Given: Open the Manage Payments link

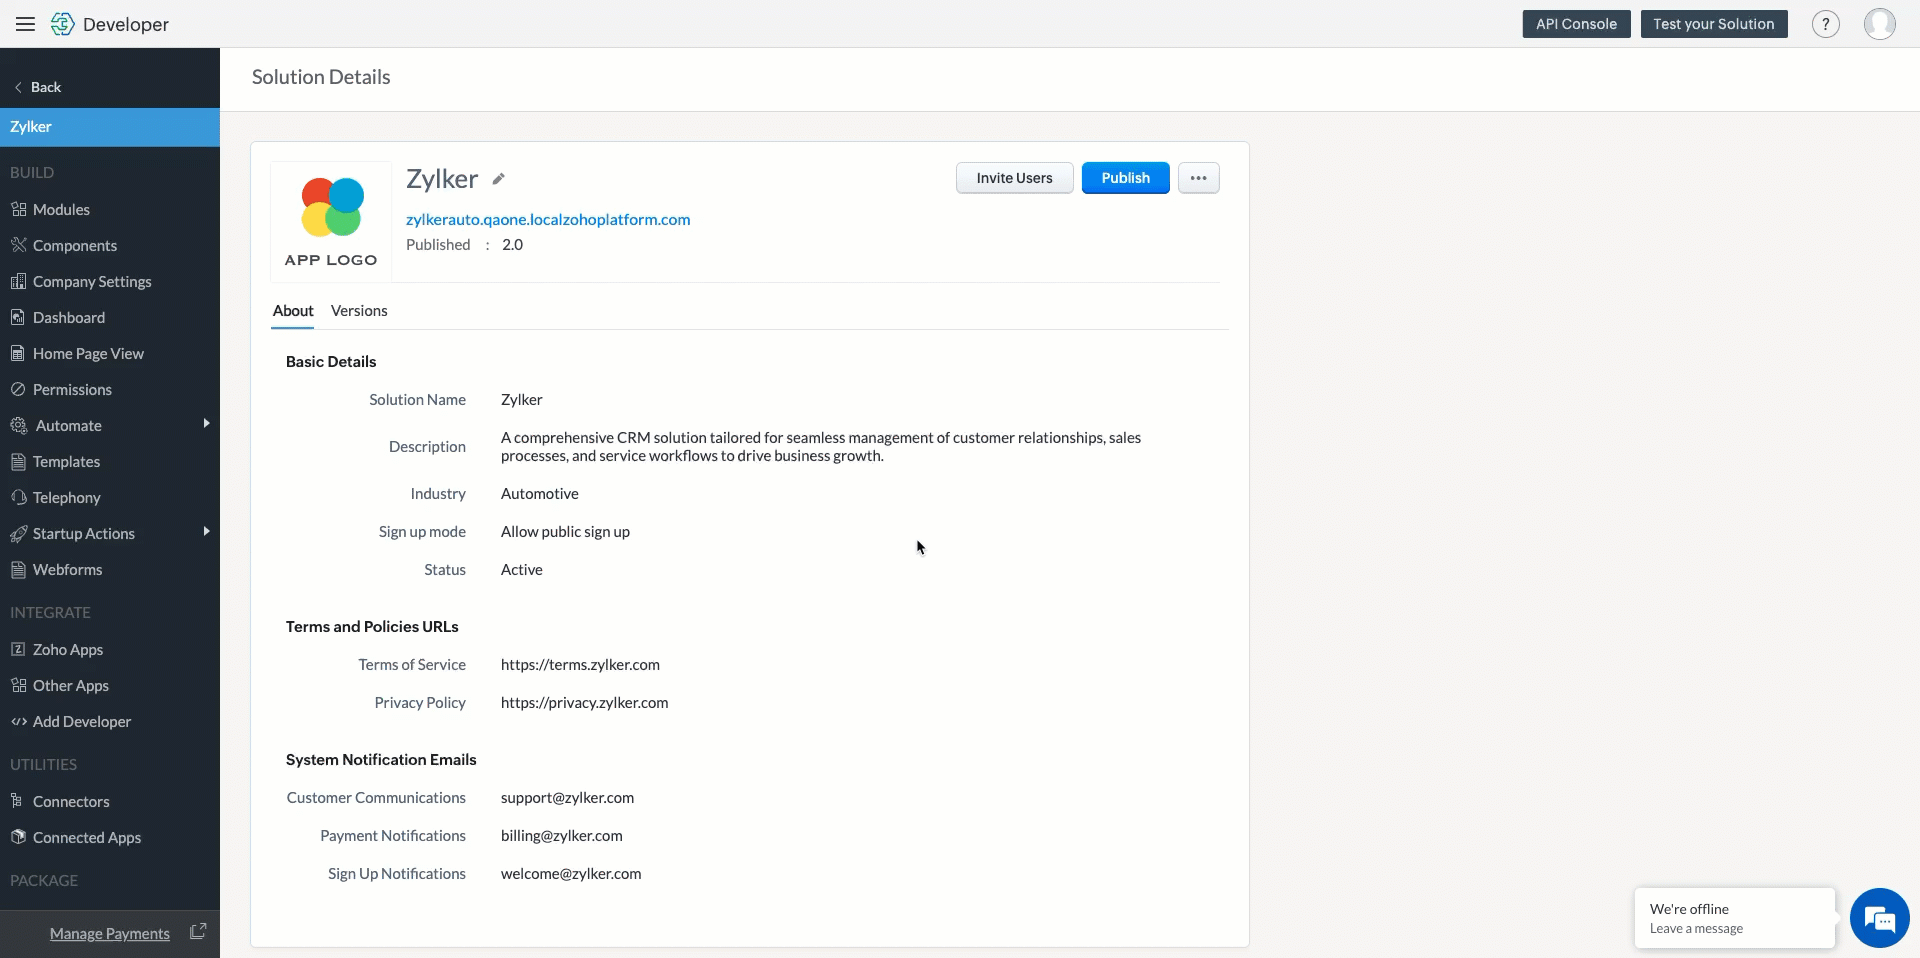Looking at the screenshot, I should click(110, 933).
